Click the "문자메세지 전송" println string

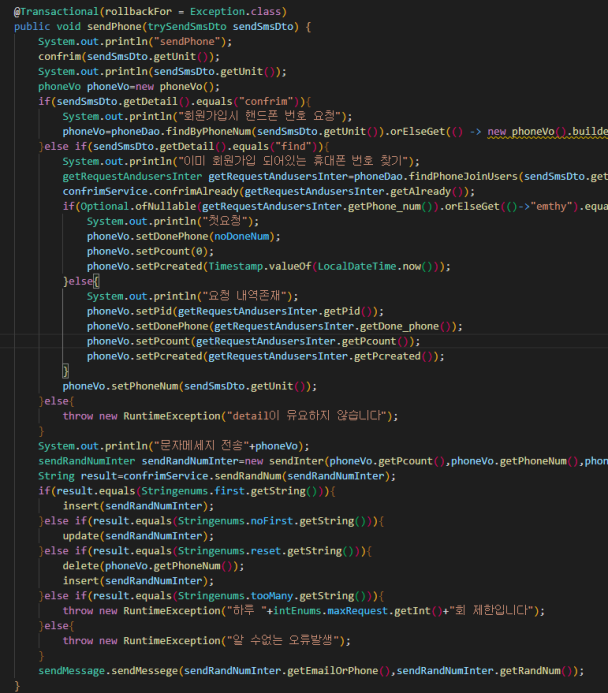pos(202,446)
